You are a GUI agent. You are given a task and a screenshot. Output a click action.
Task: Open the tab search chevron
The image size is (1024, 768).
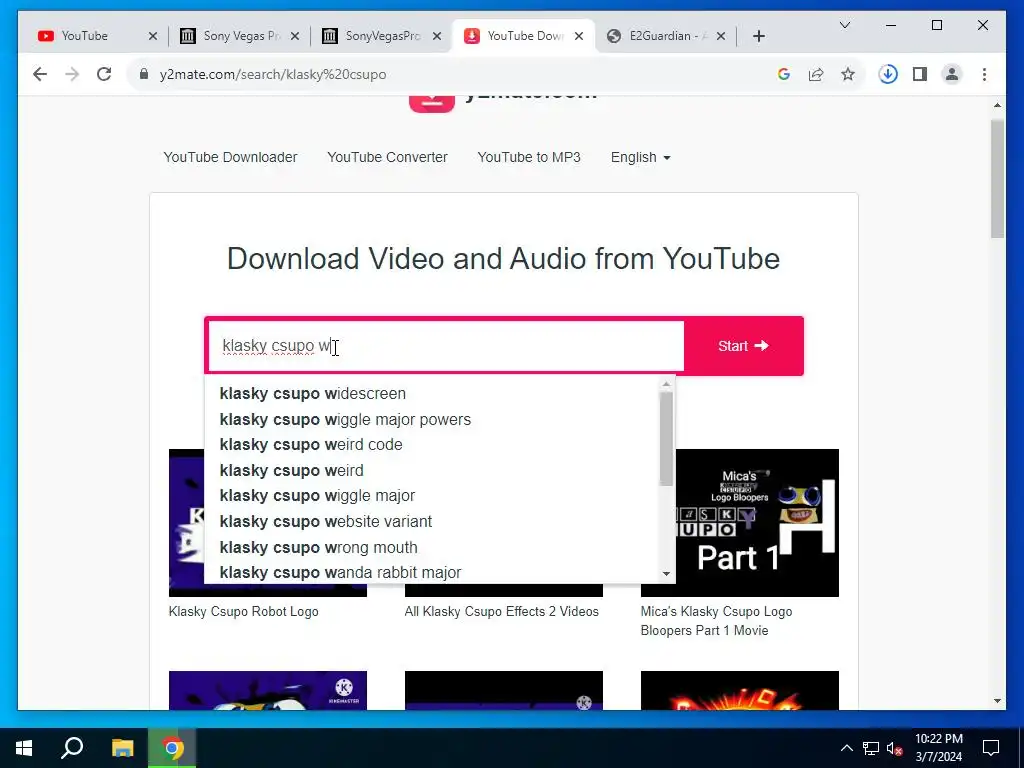[x=844, y=25]
